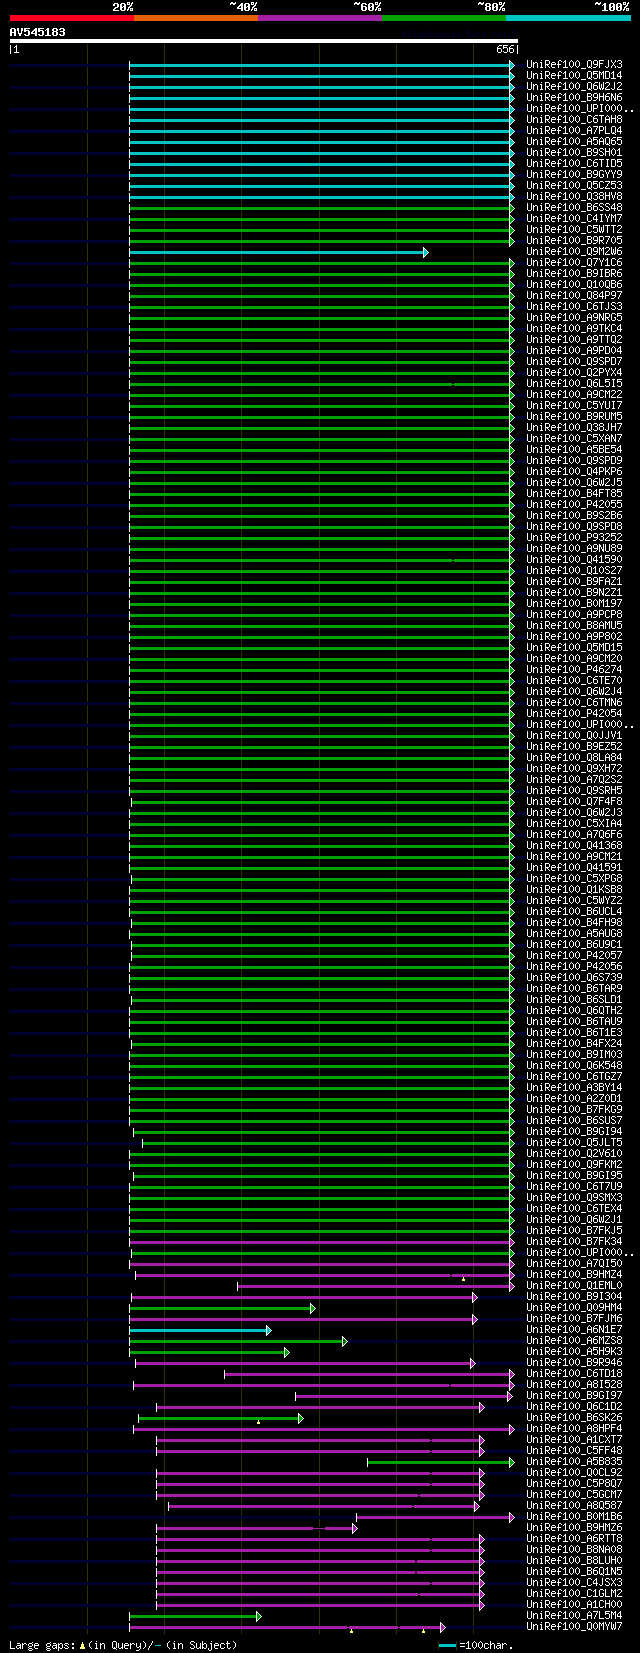Viewport: 640px width, 1653px height.
Task: Select hit label UniRef100_B9H6N6
Action: coord(574,97)
